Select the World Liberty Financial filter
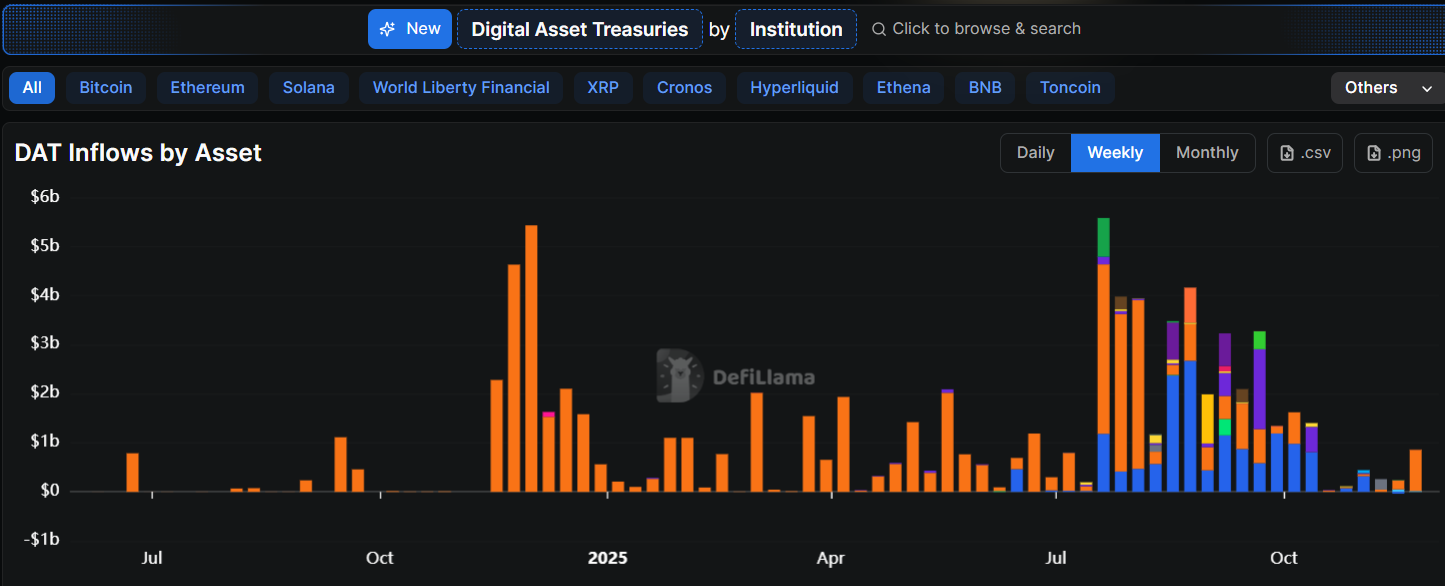Screen dimensions: 1445x586 pyautogui.click(x=460, y=88)
